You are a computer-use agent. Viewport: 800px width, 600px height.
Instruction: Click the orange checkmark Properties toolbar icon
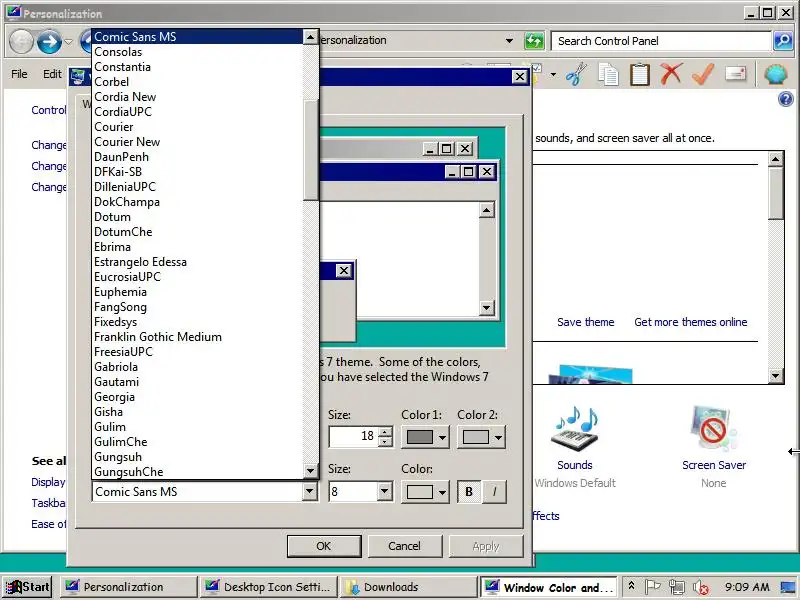coord(703,74)
